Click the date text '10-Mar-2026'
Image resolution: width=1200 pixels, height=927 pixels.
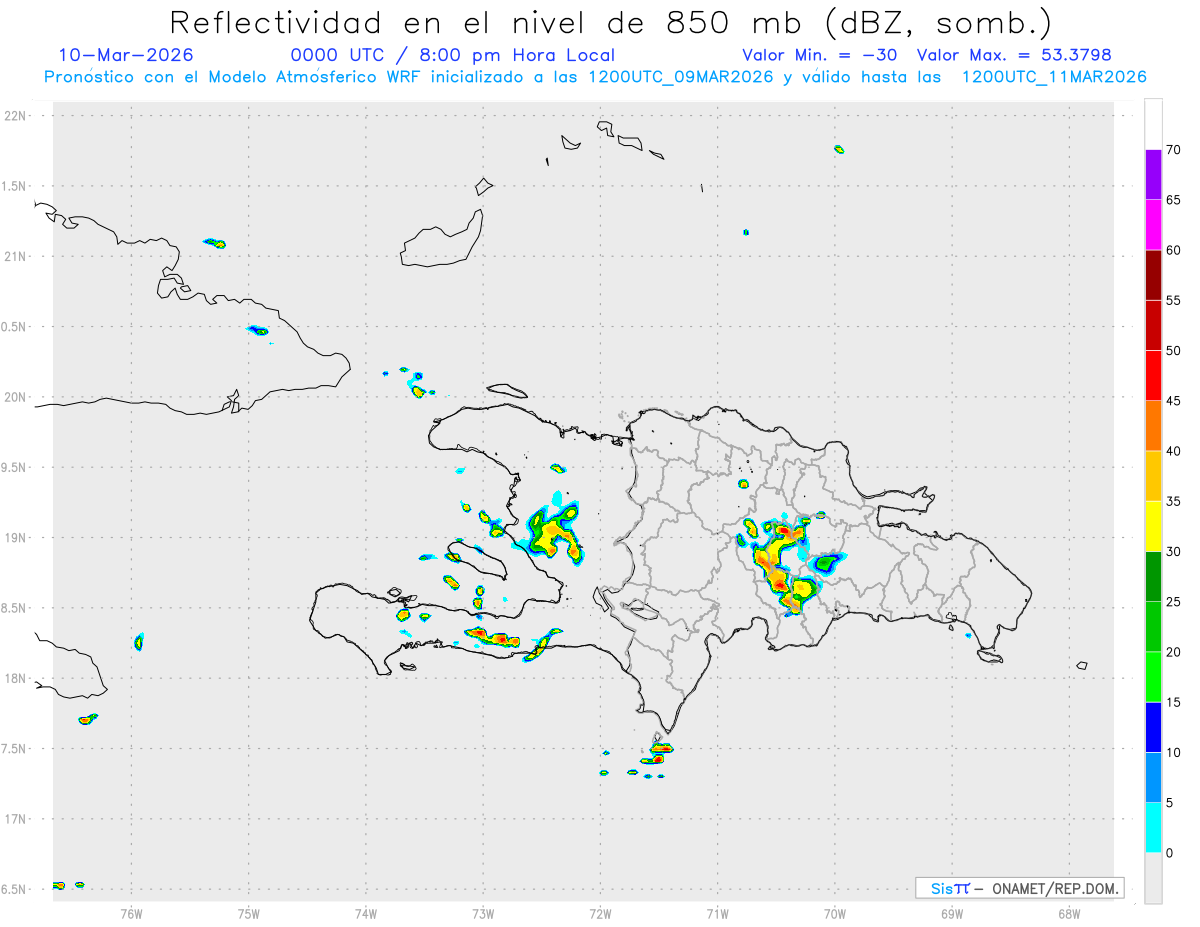point(126,55)
